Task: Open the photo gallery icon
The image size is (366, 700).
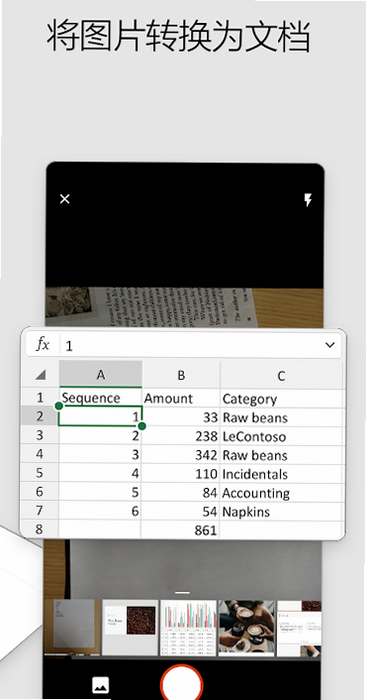Action: click(x=100, y=685)
